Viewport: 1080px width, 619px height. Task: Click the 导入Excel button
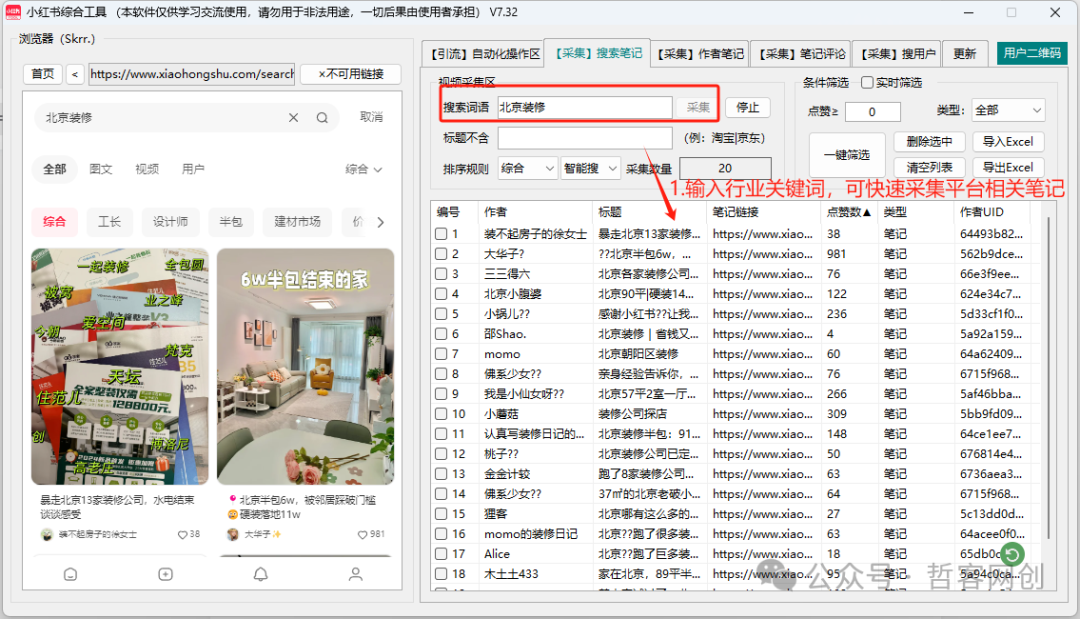1008,142
